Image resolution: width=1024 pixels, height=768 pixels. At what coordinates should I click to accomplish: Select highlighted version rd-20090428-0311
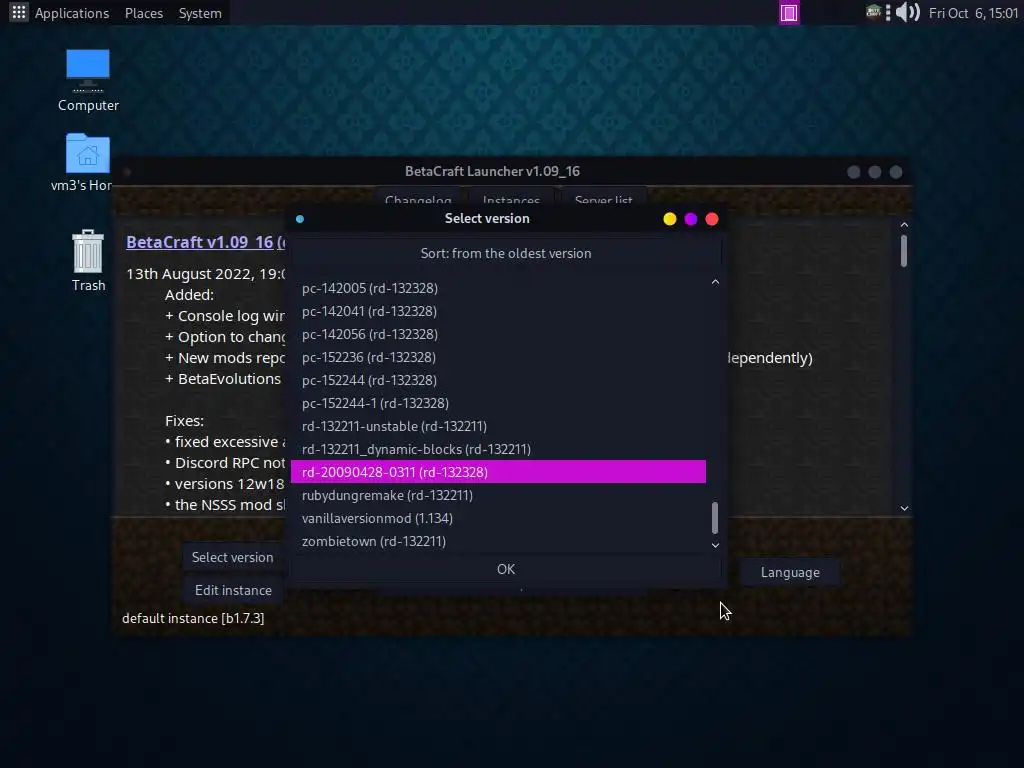[498, 472]
